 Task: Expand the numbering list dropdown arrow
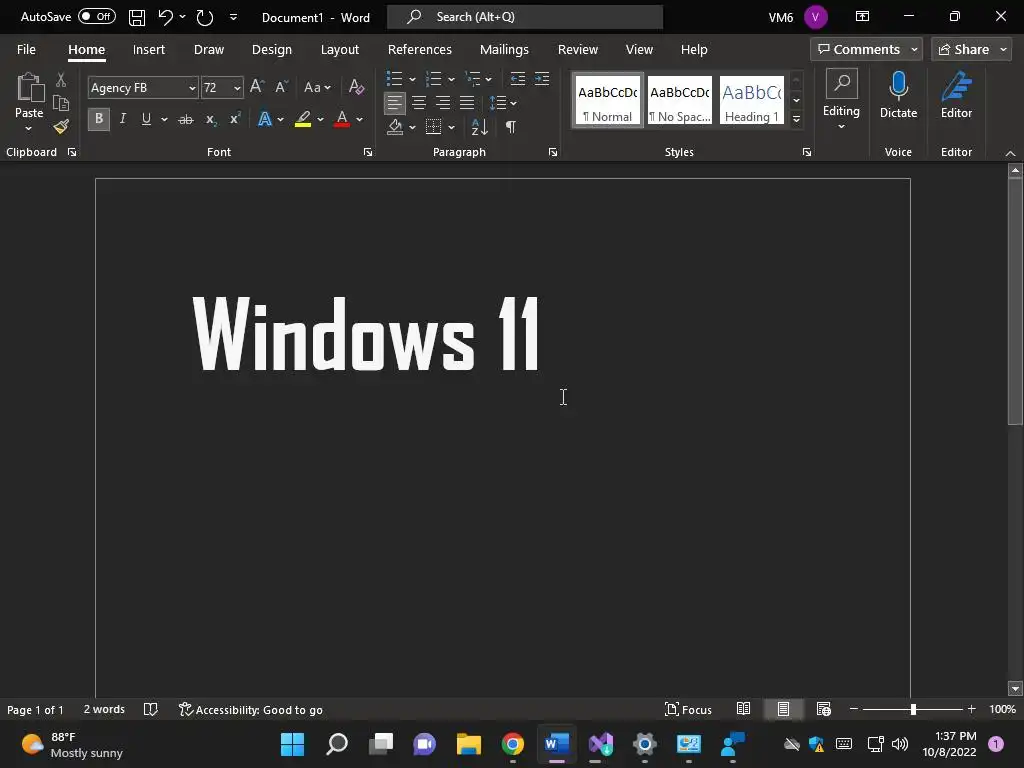tap(451, 80)
